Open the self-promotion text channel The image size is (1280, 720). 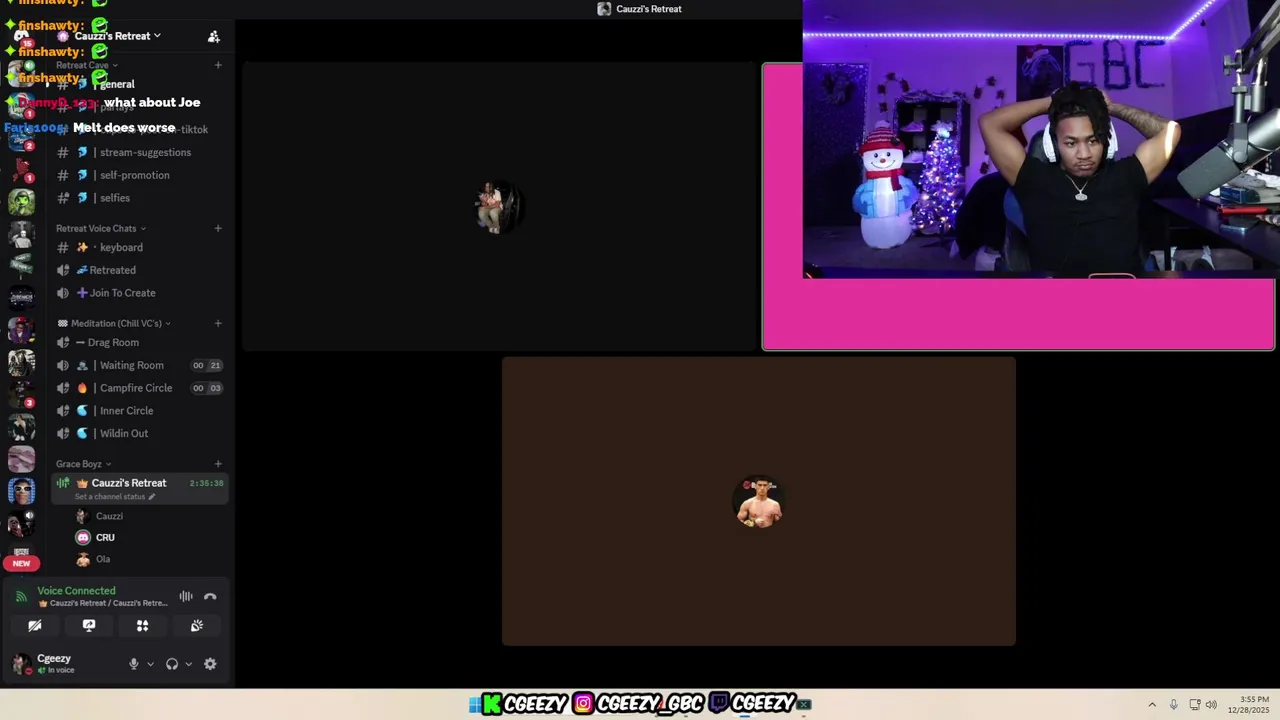point(138,175)
